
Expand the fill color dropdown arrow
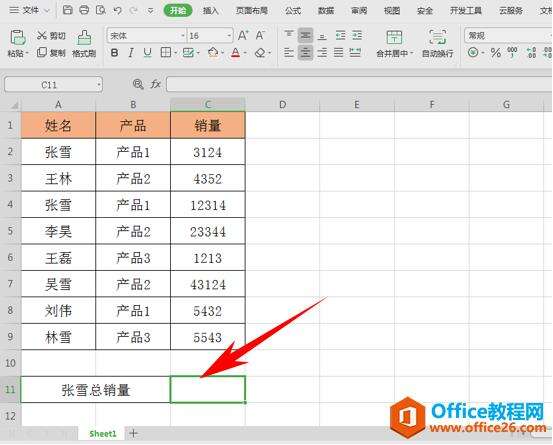click(x=223, y=53)
